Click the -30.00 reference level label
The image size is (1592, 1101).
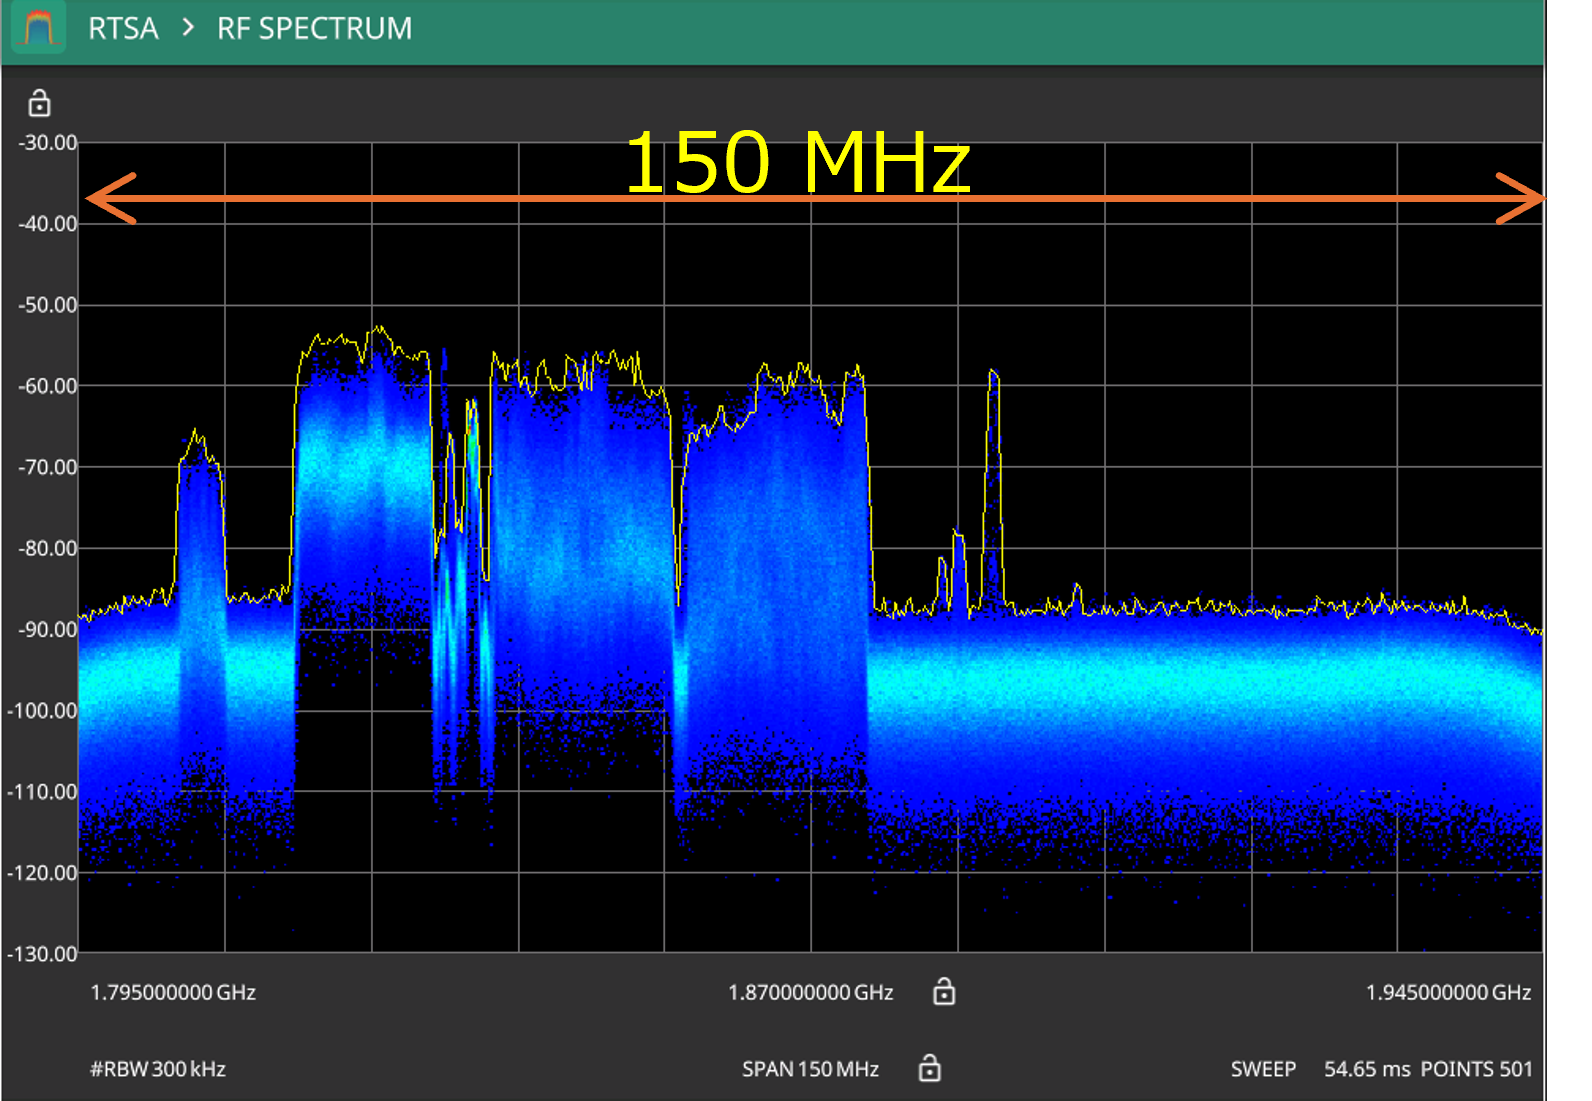[48, 143]
